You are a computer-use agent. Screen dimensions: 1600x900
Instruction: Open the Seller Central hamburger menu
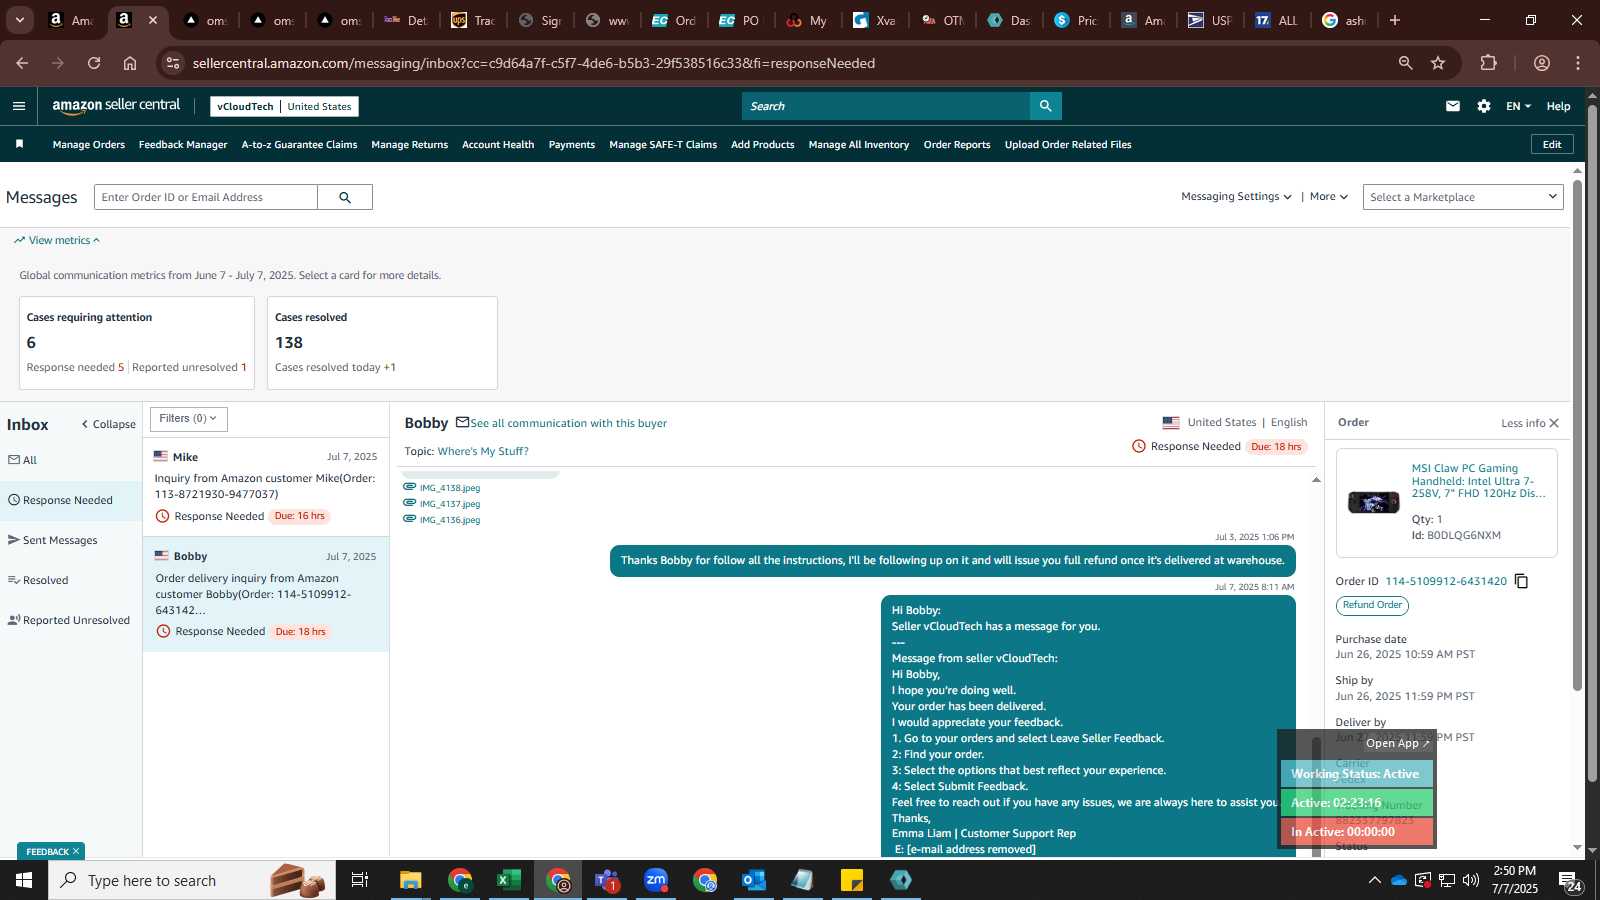(19, 106)
